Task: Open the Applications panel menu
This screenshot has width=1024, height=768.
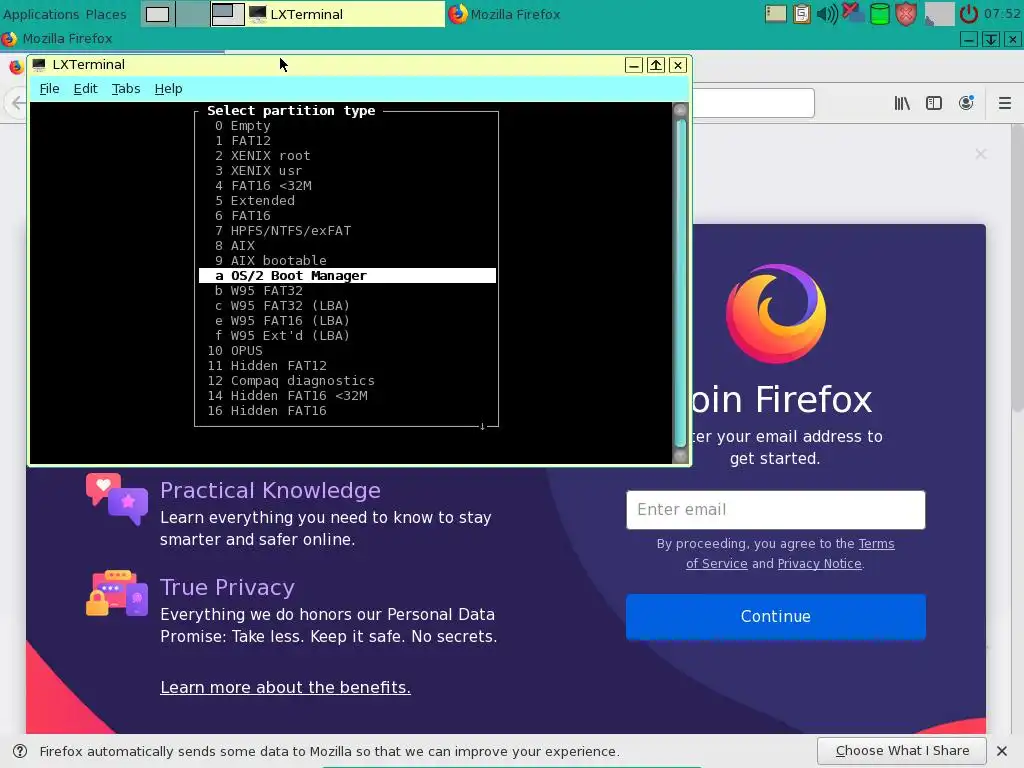Action: pyautogui.click(x=40, y=14)
